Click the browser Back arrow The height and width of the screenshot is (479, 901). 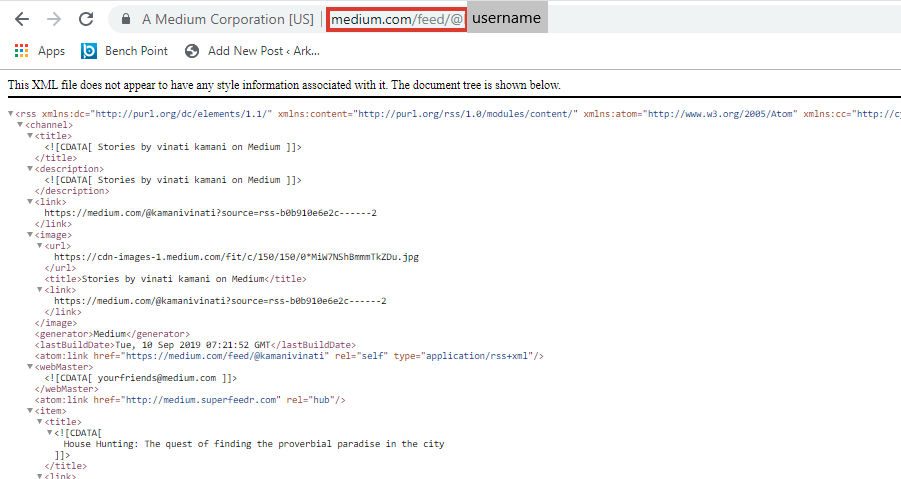[22, 19]
